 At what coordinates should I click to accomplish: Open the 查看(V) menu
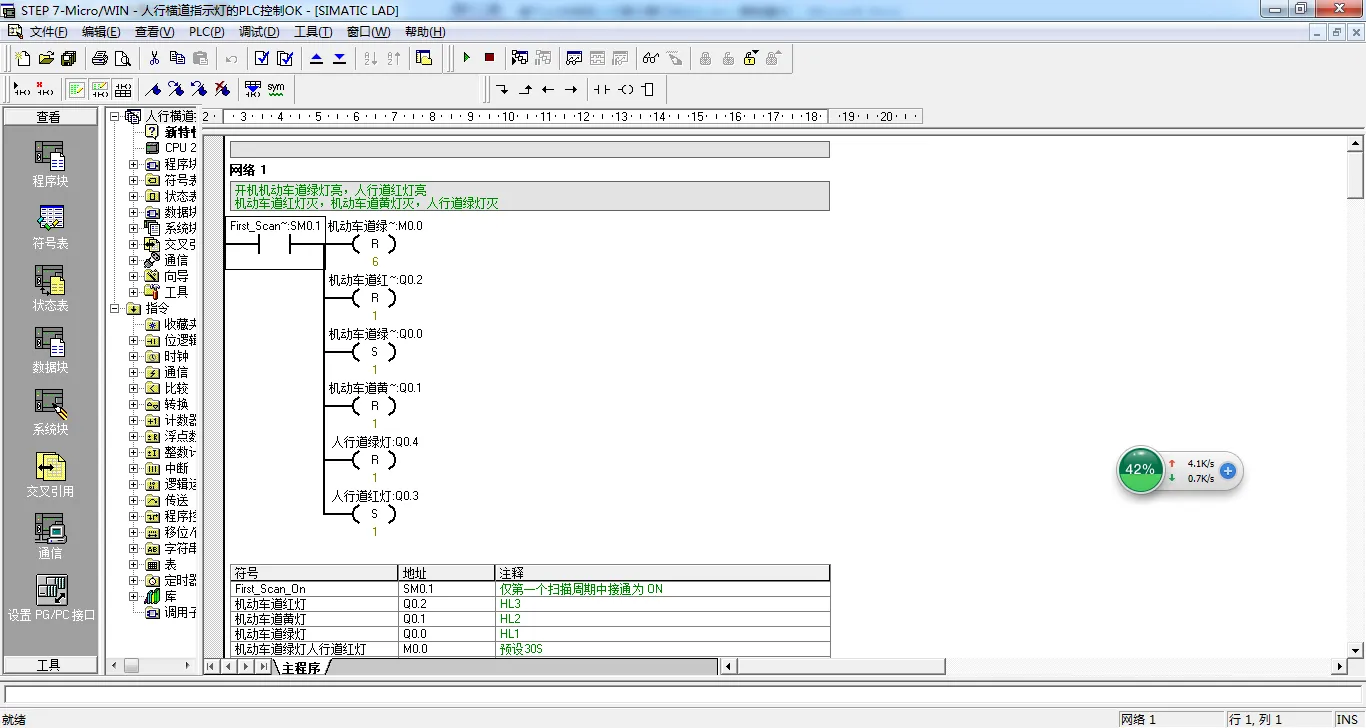tap(154, 32)
